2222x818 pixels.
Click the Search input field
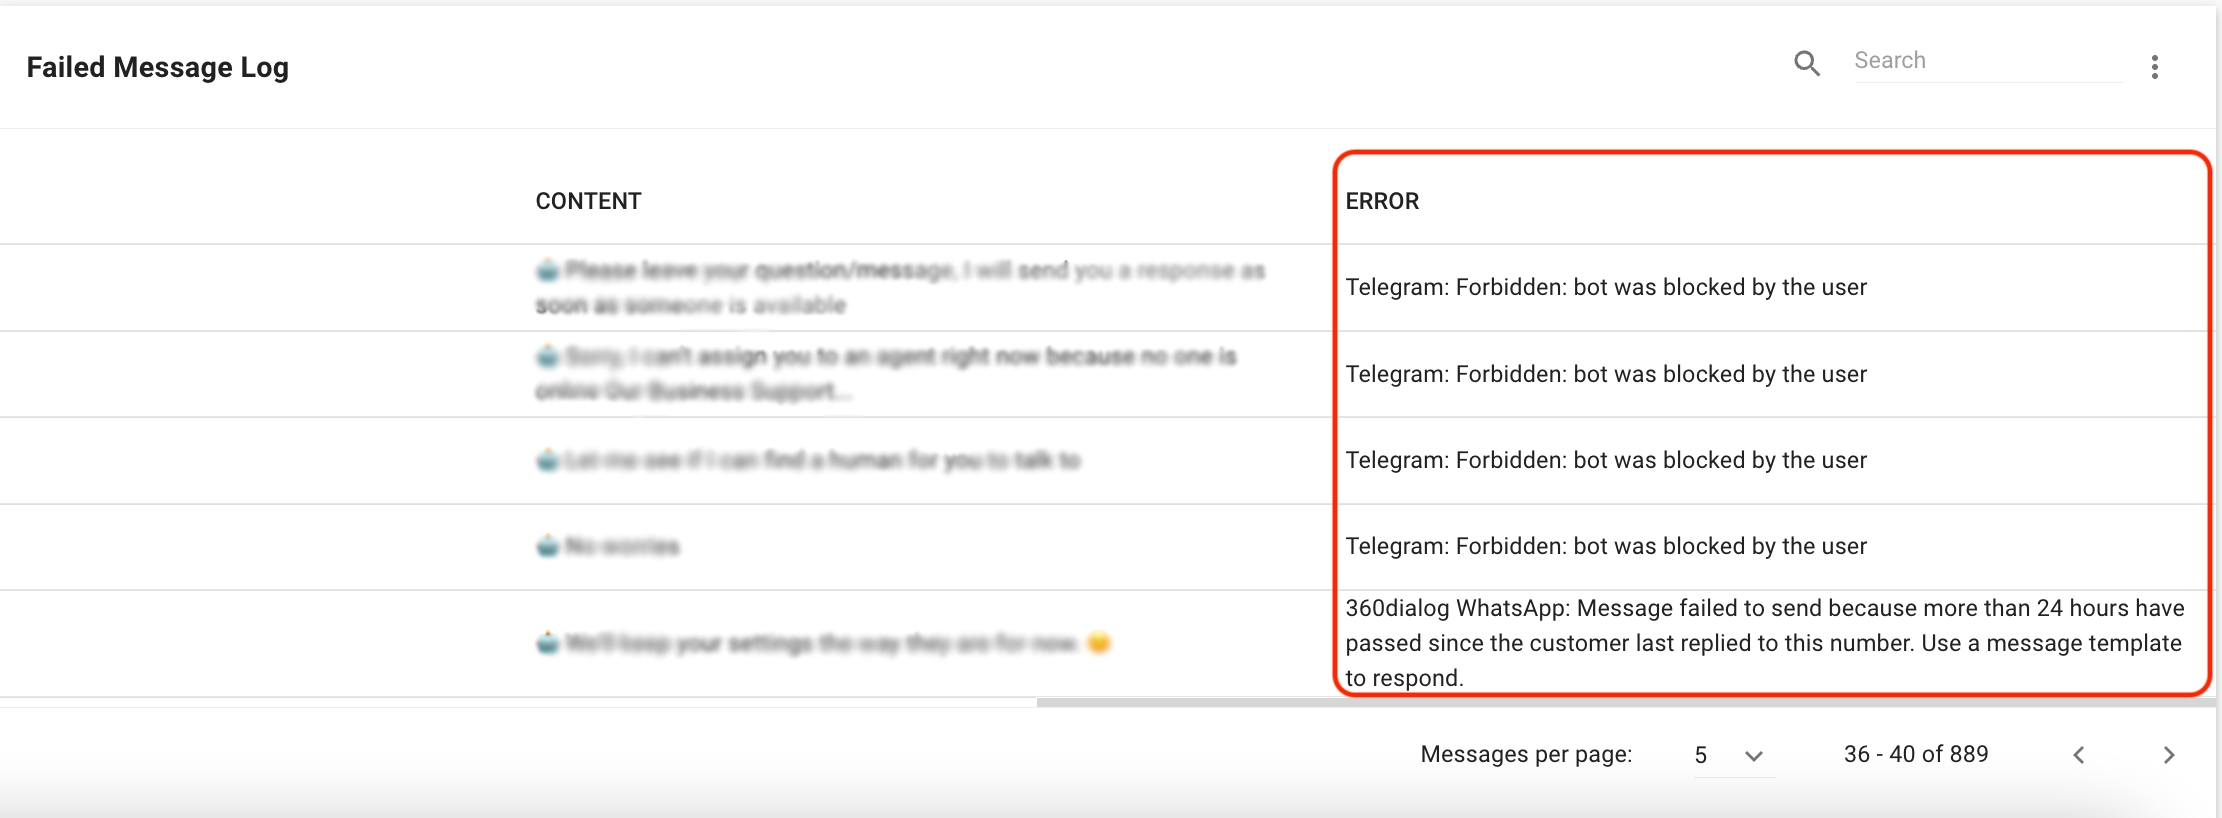pyautogui.click(x=1988, y=61)
